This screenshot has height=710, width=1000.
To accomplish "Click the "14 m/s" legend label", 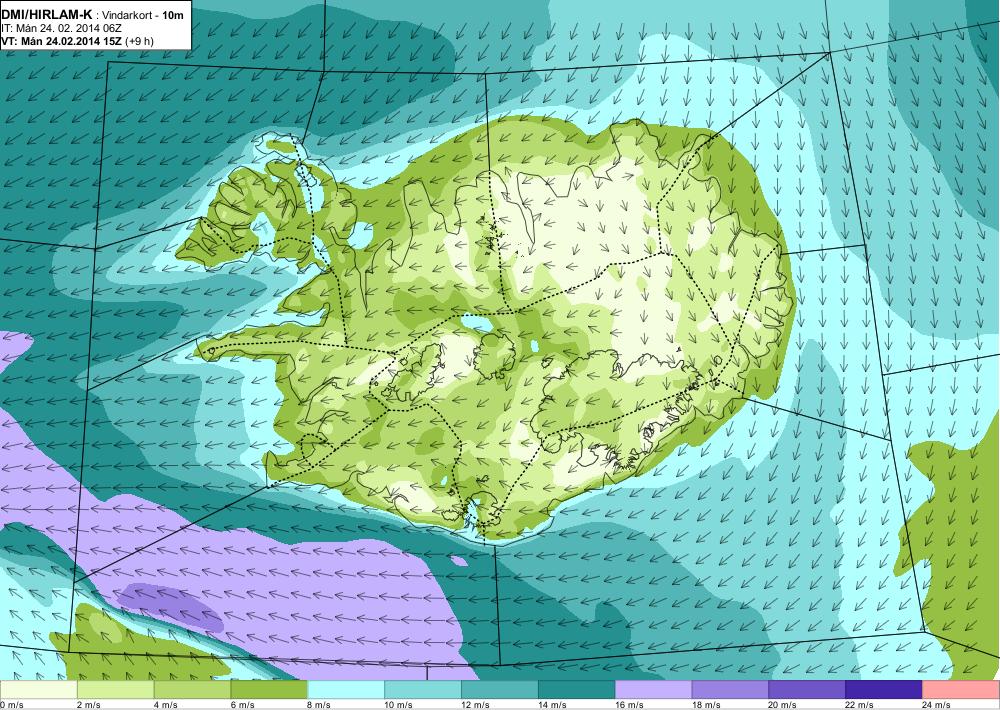I will (552, 705).
